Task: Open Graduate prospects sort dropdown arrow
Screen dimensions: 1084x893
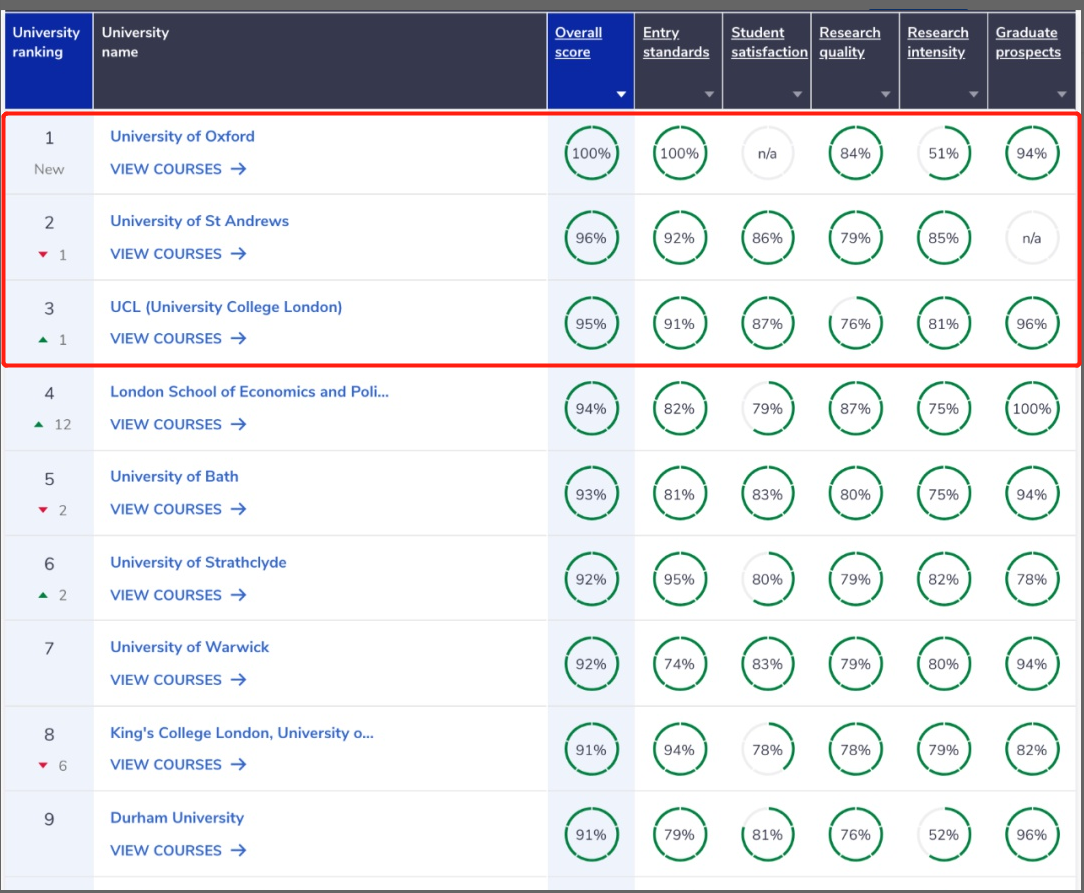Action: click(x=1062, y=94)
